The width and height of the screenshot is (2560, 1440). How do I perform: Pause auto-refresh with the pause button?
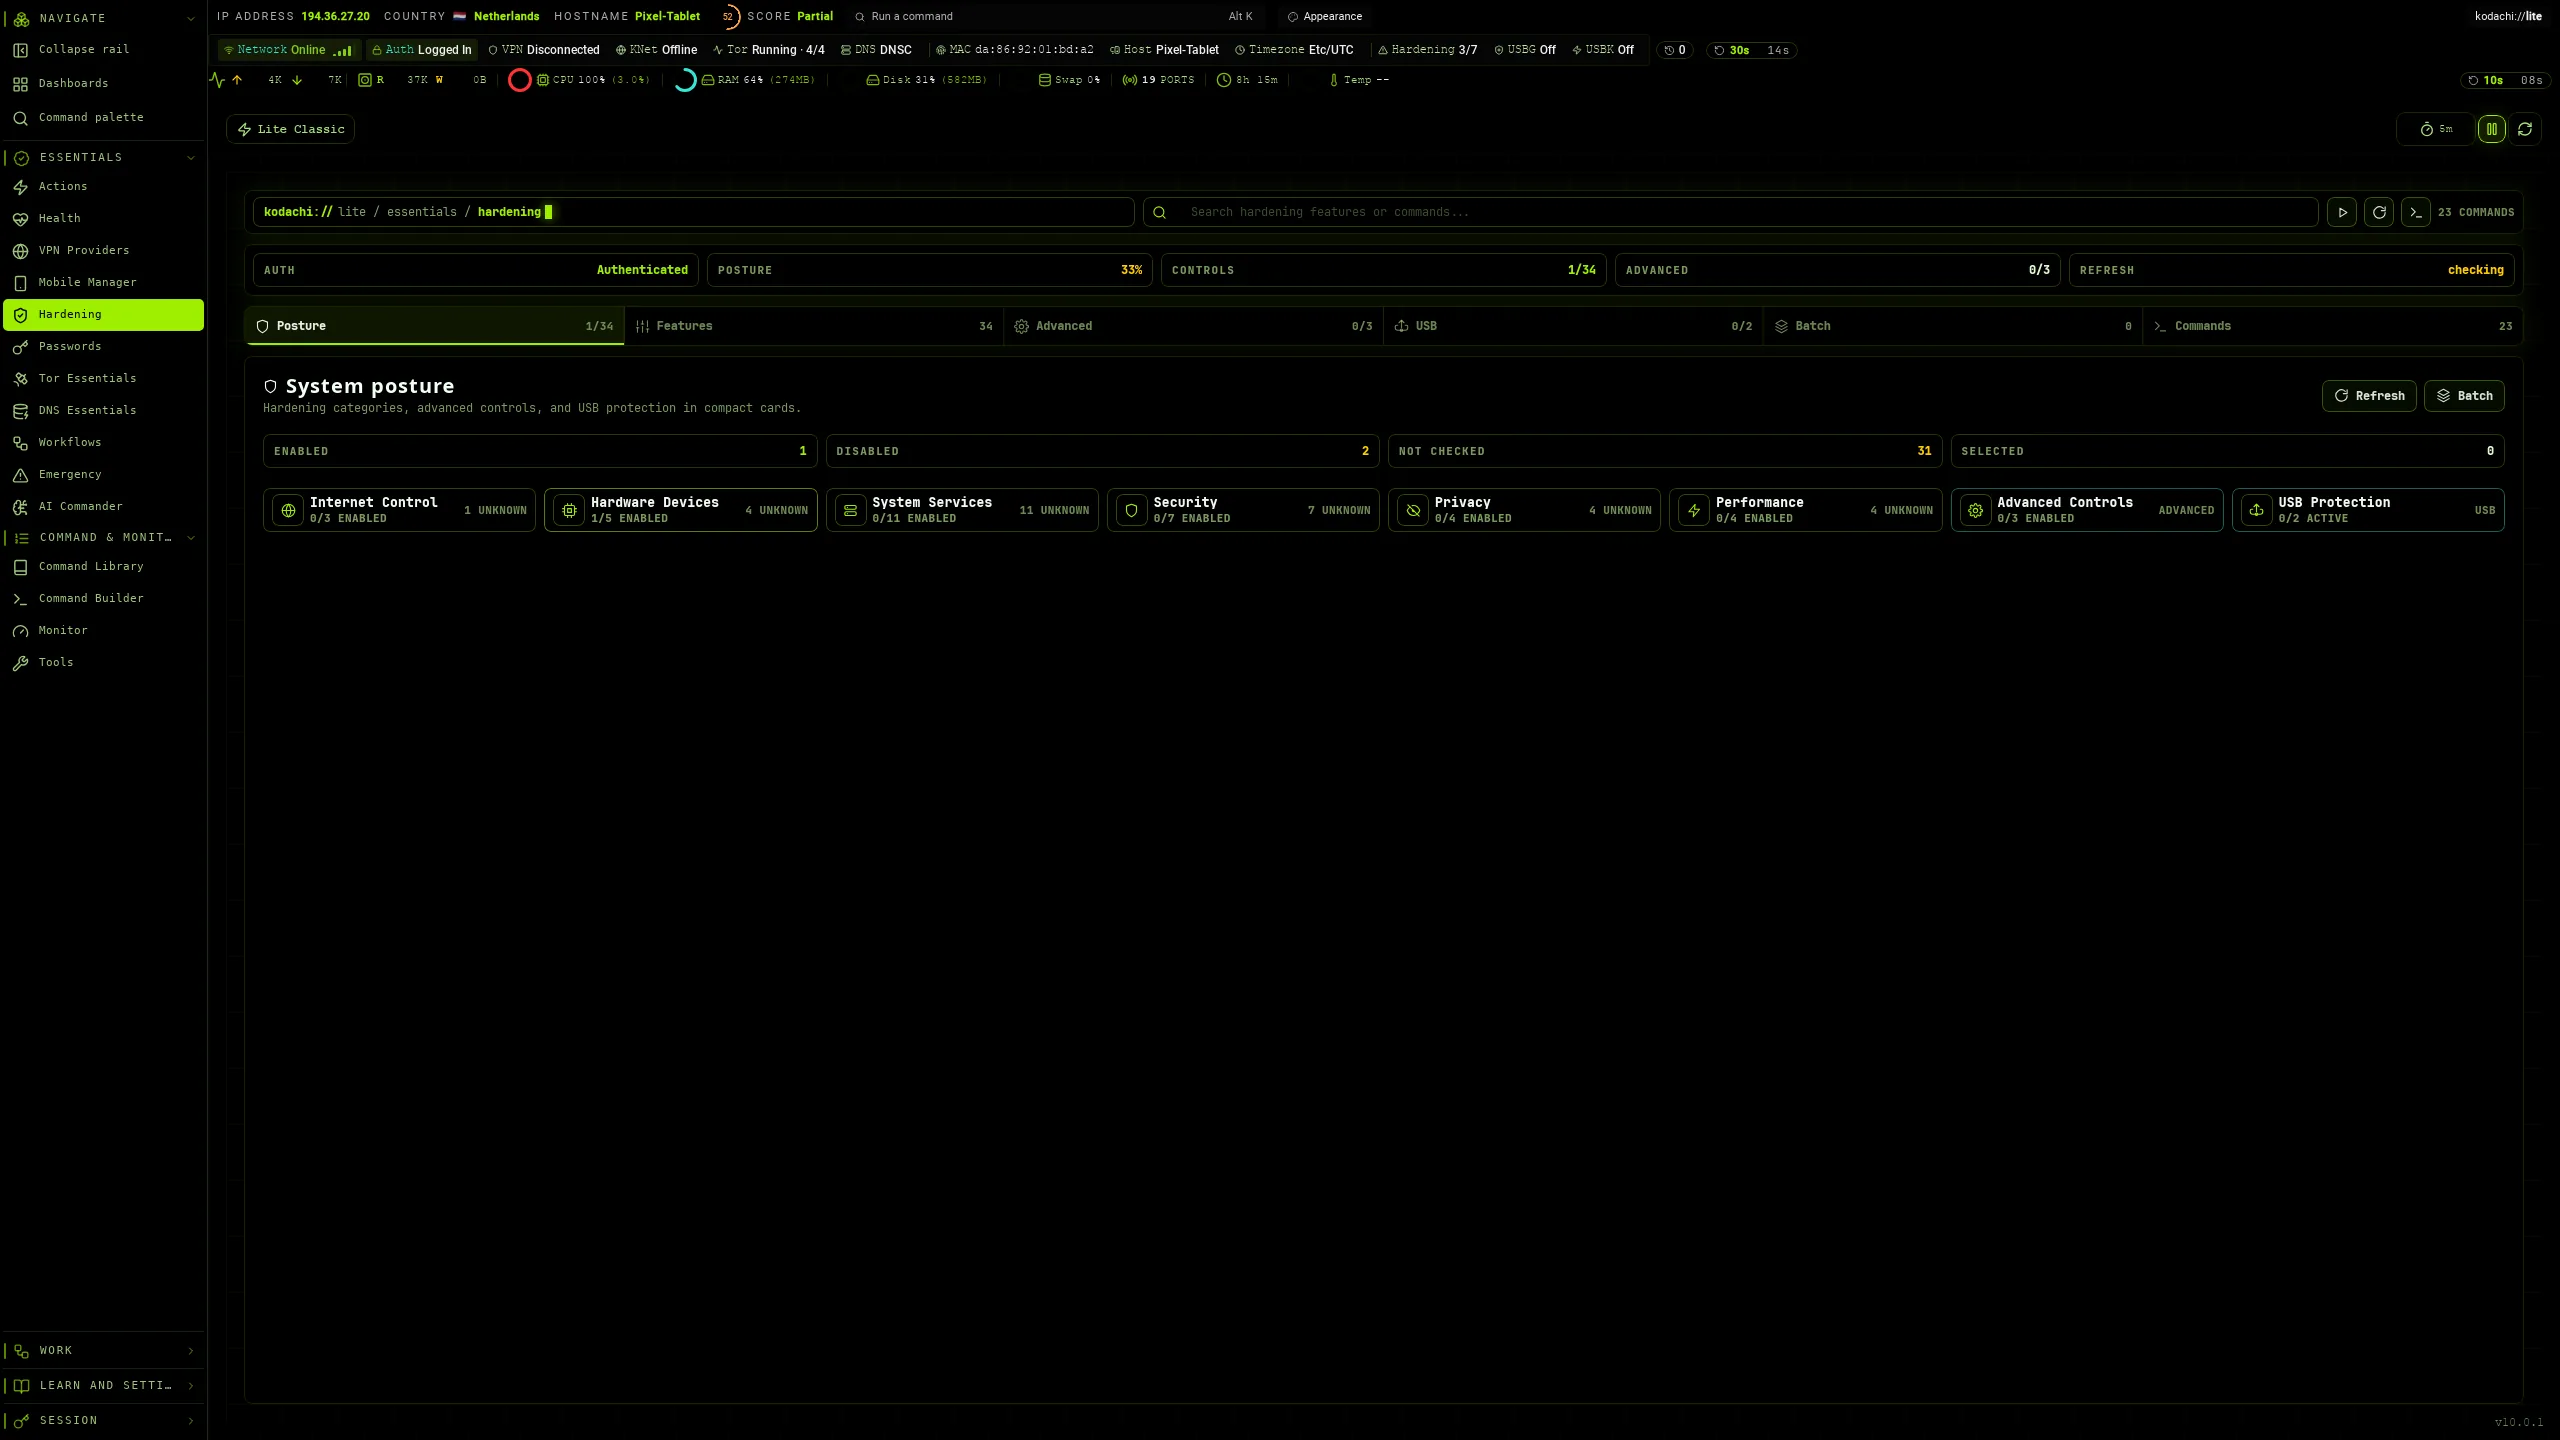(x=2492, y=129)
